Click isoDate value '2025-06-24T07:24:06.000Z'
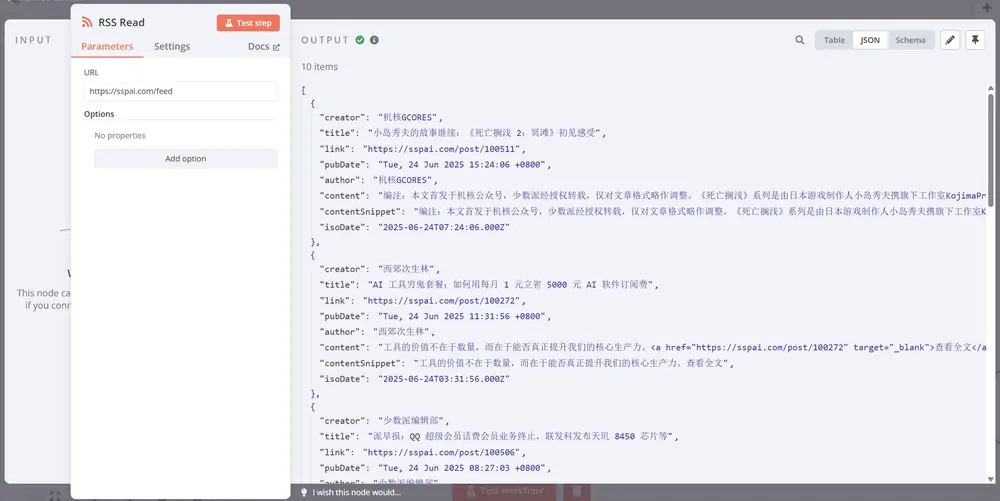 (x=443, y=227)
